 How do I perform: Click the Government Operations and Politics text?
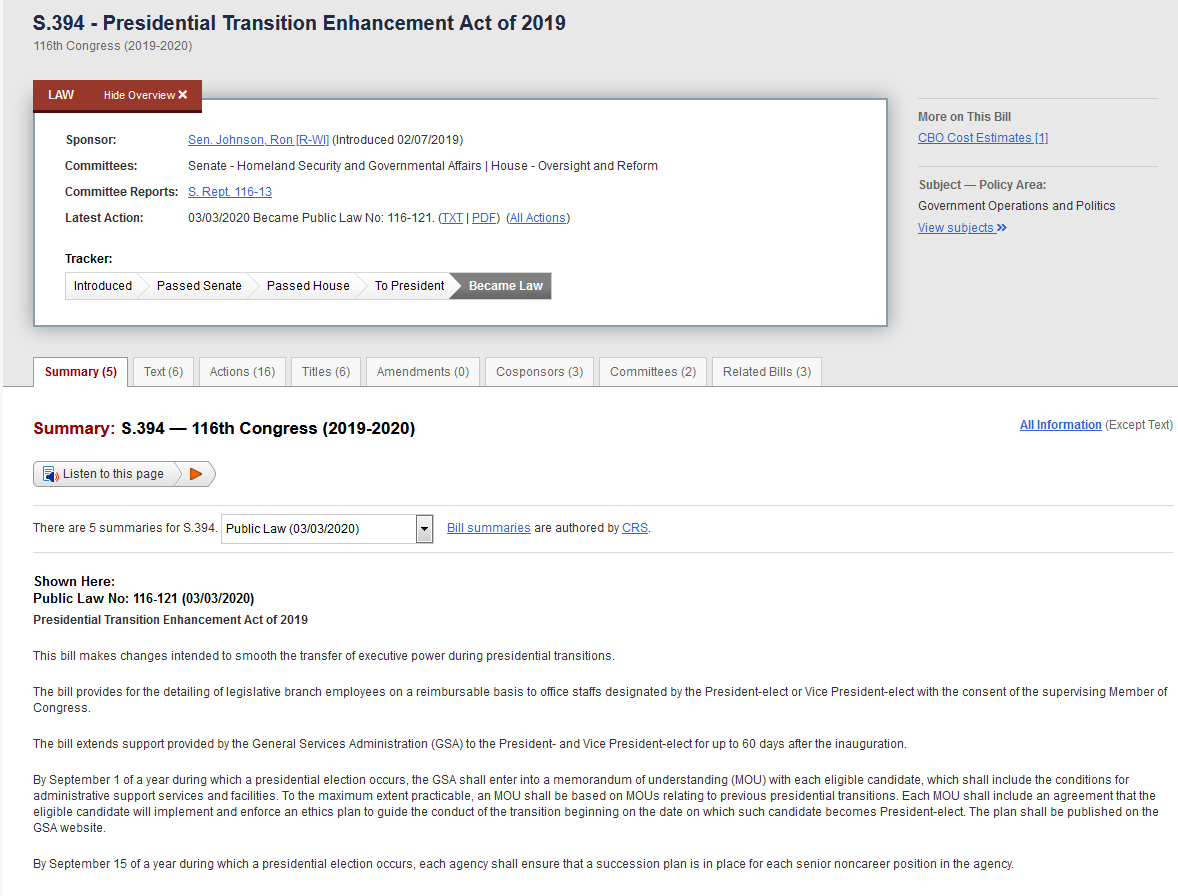click(x=1016, y=206)
